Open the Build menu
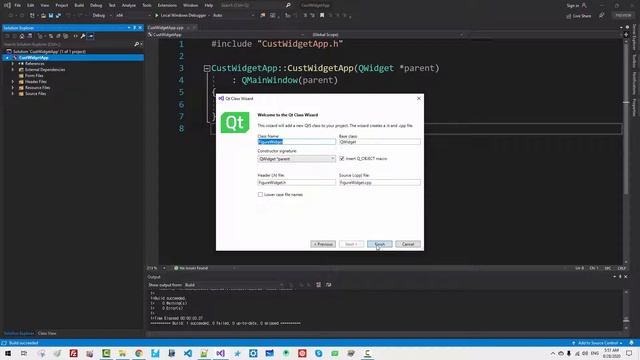640x360 pixels. coord(79,5)
